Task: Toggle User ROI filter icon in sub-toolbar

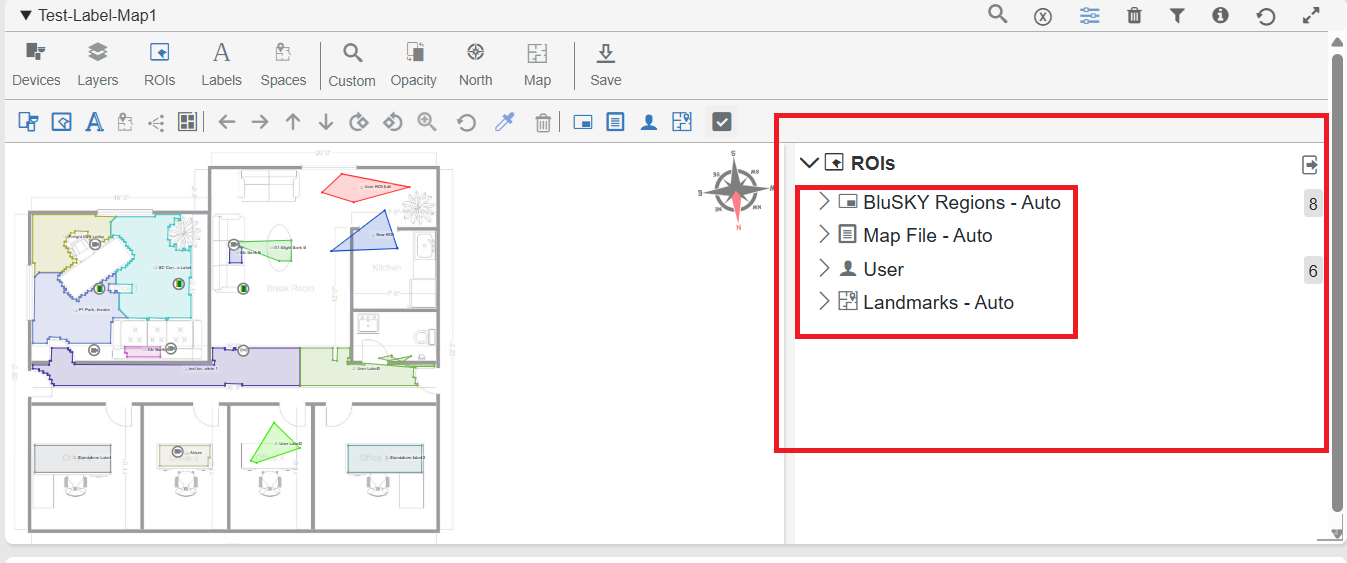Action: click(649, 122)
